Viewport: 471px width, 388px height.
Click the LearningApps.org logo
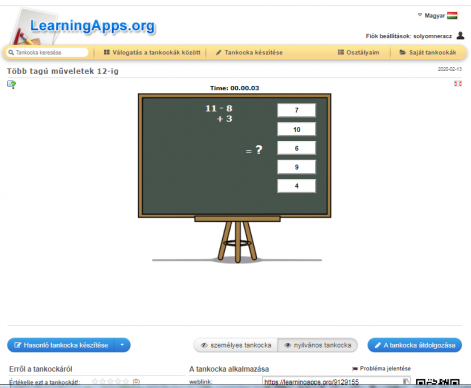[x=83, y=27]
